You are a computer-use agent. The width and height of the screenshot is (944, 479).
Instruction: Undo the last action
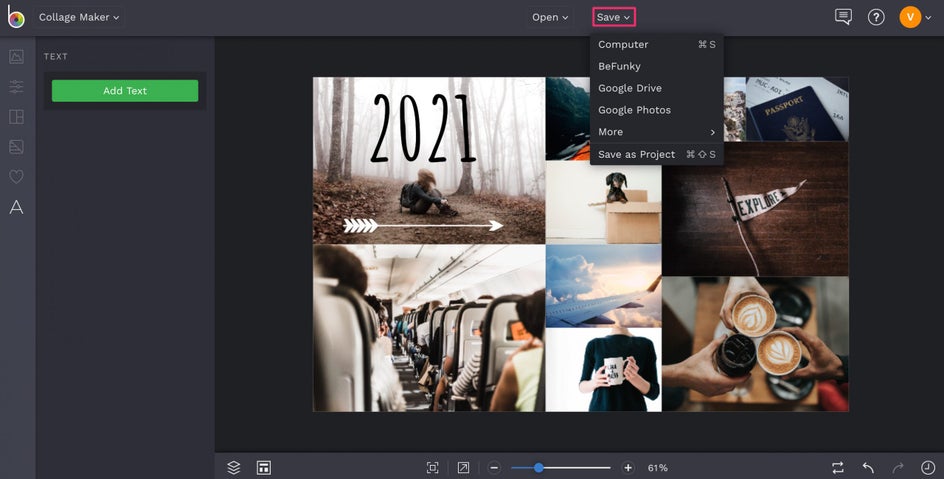coord(868,468)
